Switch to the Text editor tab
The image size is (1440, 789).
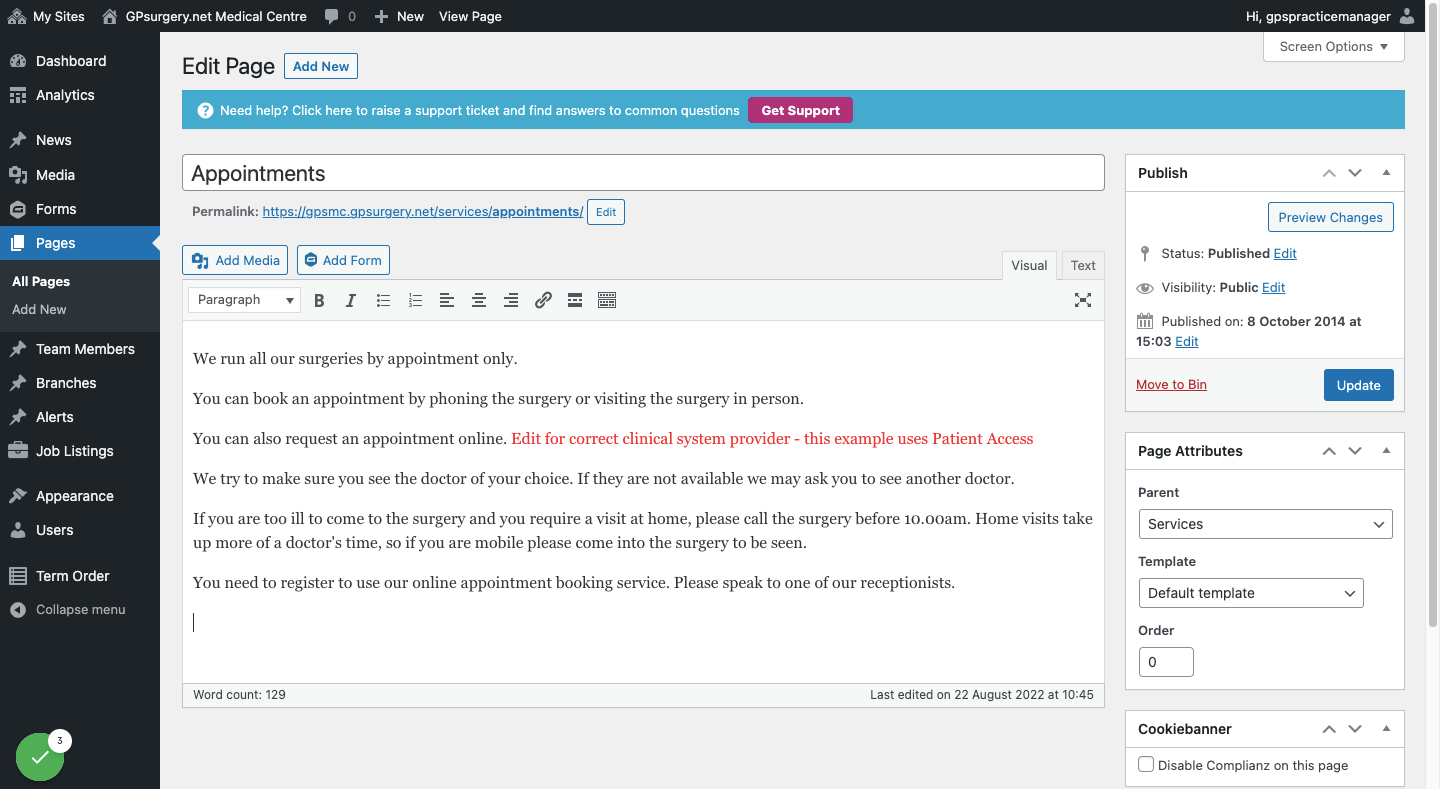pyautogui.click(x=1083, y=265)
